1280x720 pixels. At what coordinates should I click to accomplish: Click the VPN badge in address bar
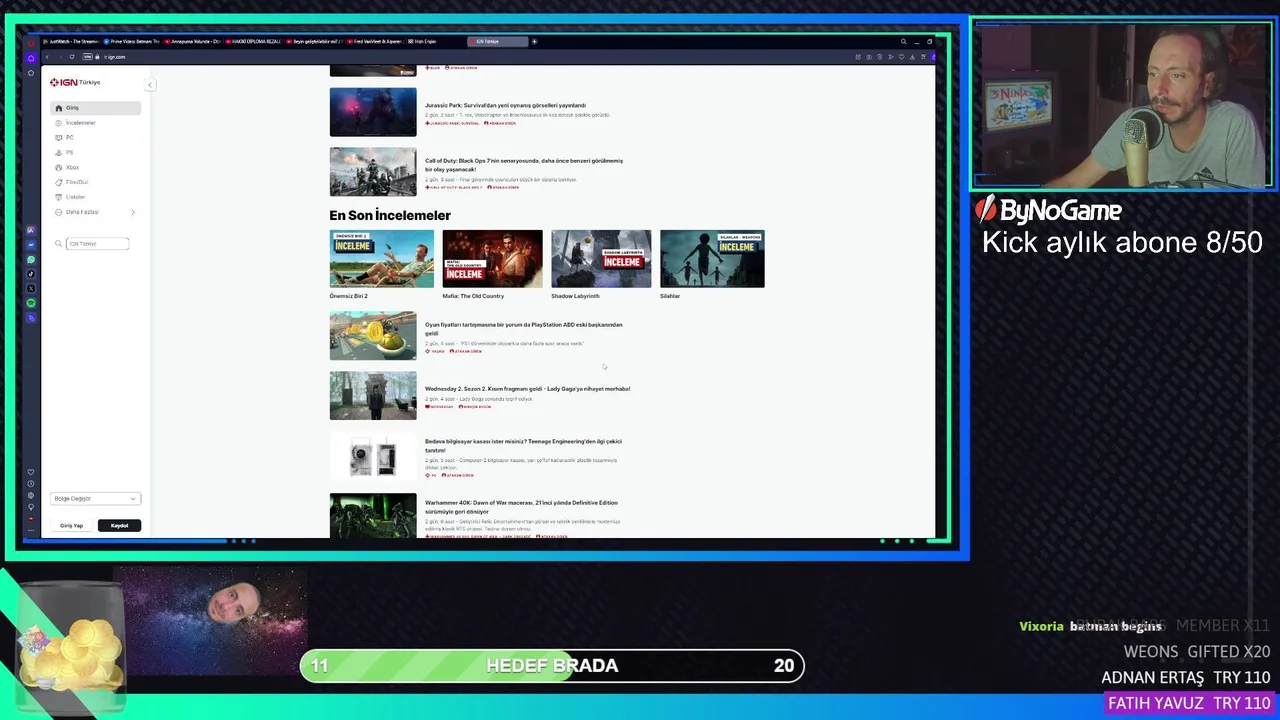click(x=88, y=57)
